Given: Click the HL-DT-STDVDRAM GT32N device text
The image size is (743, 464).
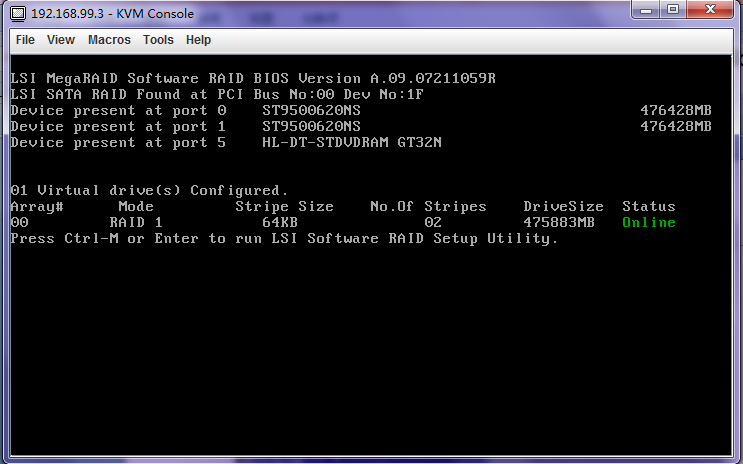Looking at the screenshot, I should [352, 142].
